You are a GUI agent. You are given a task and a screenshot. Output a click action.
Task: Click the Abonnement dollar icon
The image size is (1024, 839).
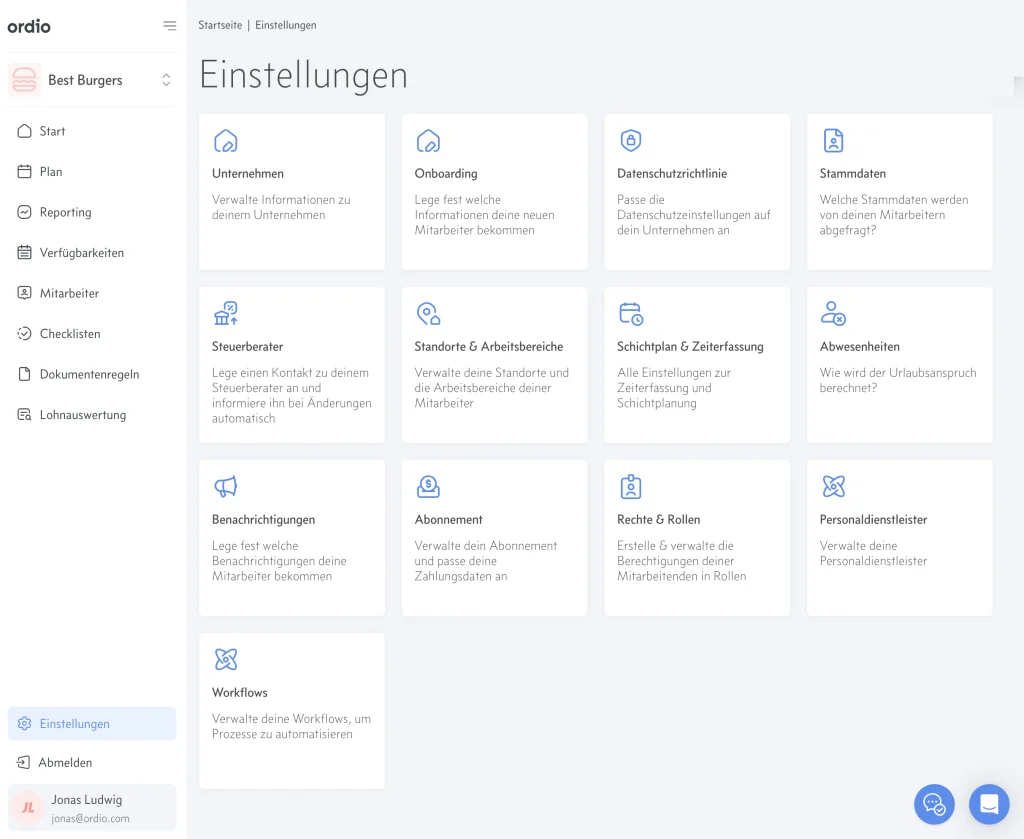coord(428,487)
